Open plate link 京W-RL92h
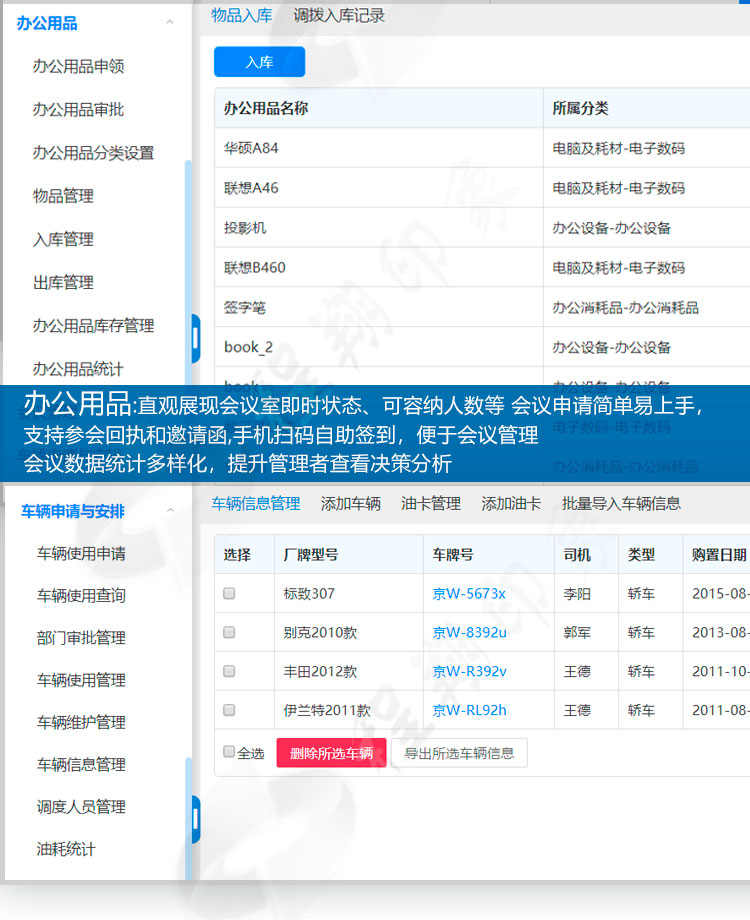 click(469, 711)
